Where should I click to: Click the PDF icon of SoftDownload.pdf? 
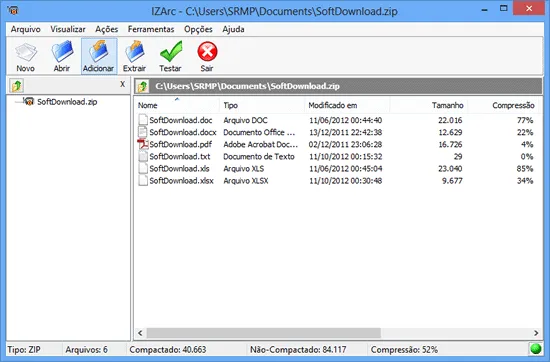(143, 144)
